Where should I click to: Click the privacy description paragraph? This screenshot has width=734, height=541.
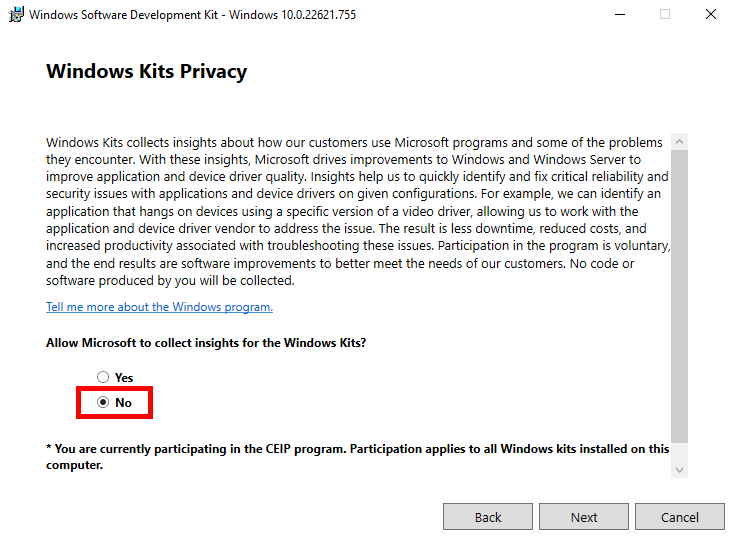pos(358,212)
